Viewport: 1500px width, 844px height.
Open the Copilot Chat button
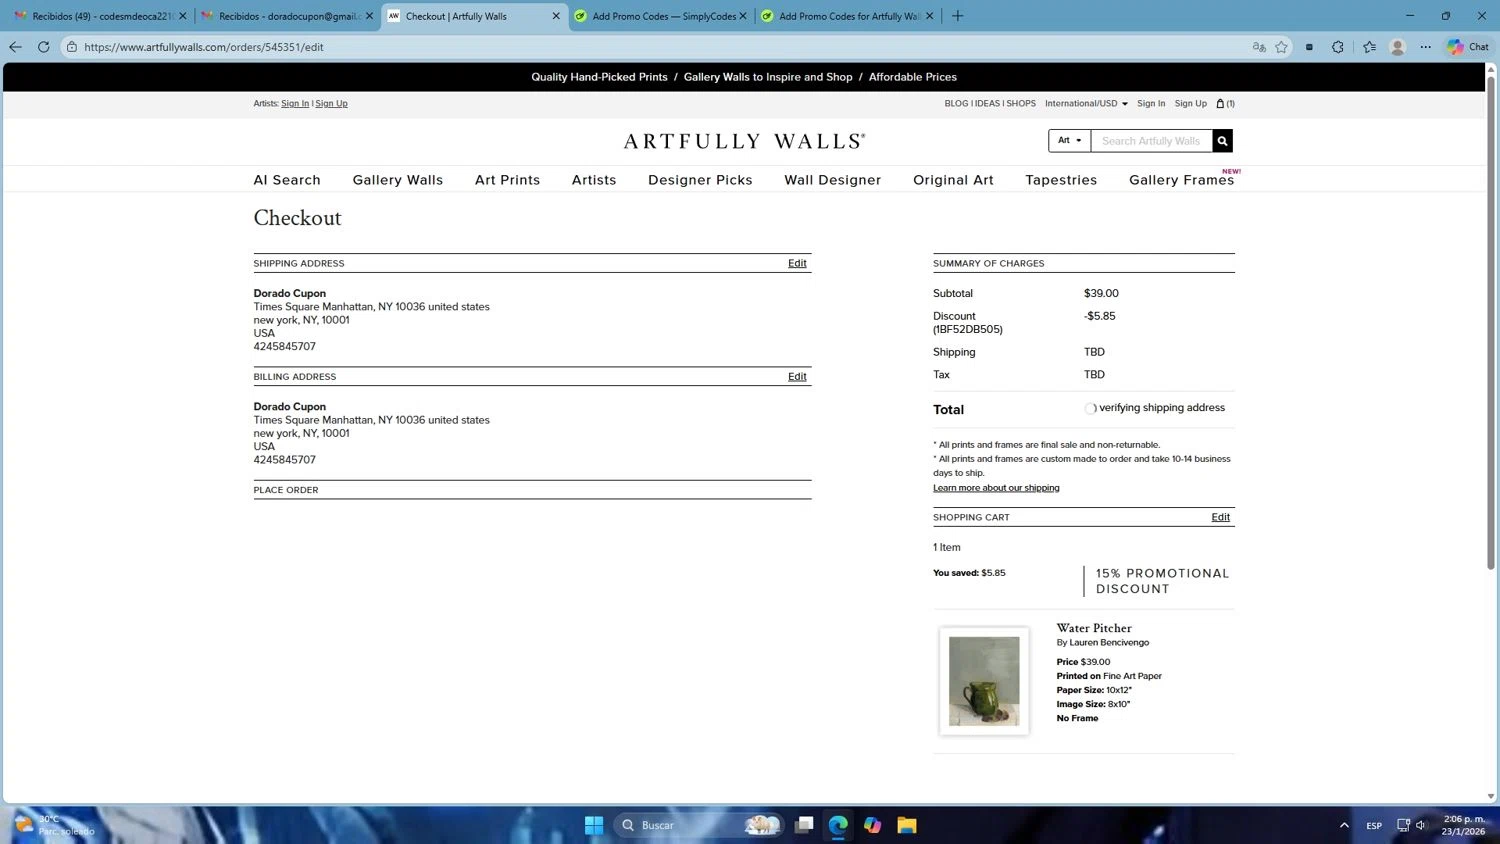pyautogui.click(x=1467, y=47)
